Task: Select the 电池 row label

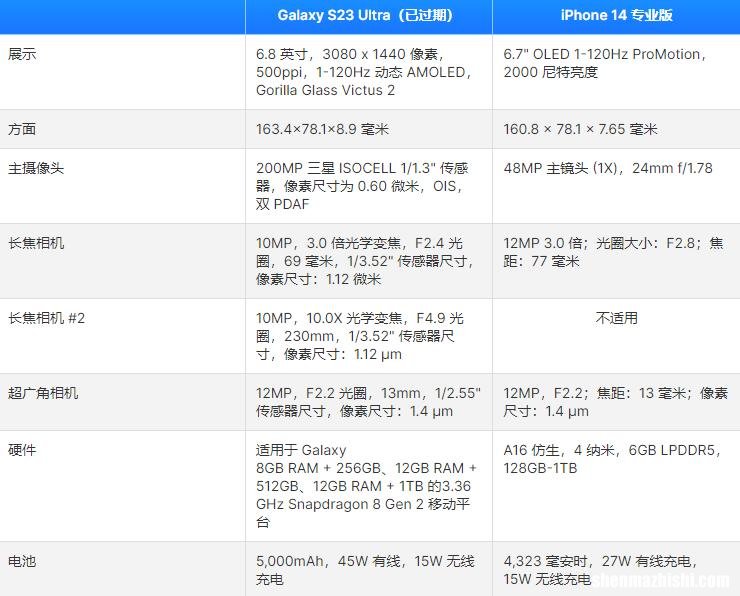Action: 22,562
